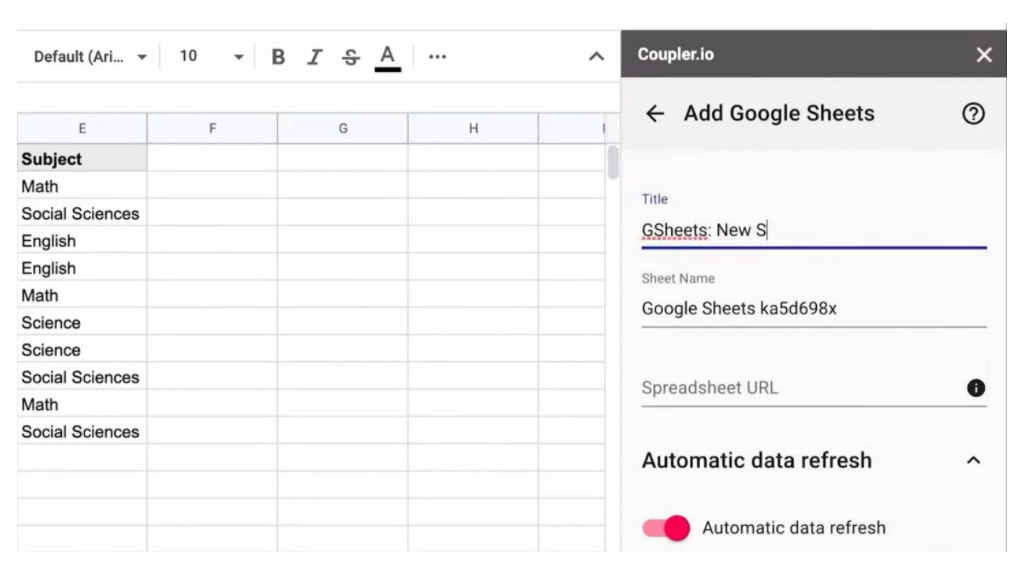The height and width of the screenshot is (576, 1018).
Task: Open the help question mark icon
Action: (x=973, y=114)
